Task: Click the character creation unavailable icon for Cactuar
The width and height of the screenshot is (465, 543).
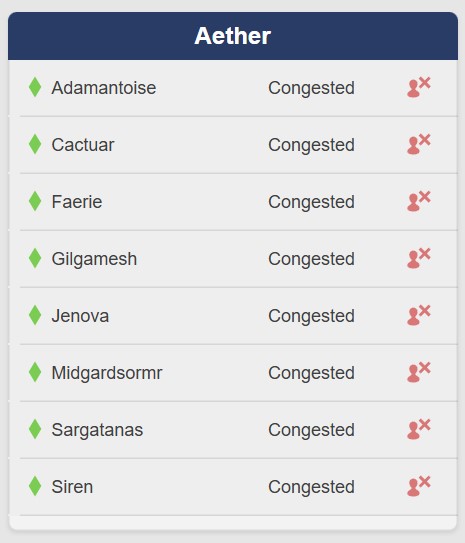Action: [419, 144]
